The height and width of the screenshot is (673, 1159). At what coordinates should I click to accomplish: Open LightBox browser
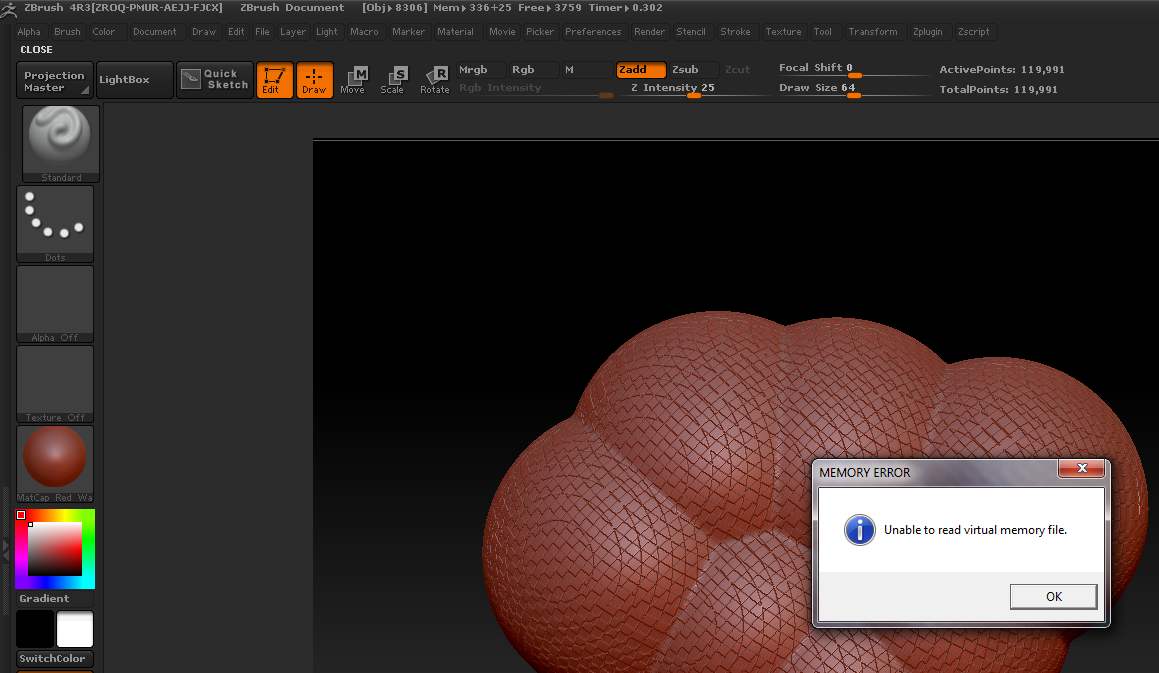coord(135,79)
